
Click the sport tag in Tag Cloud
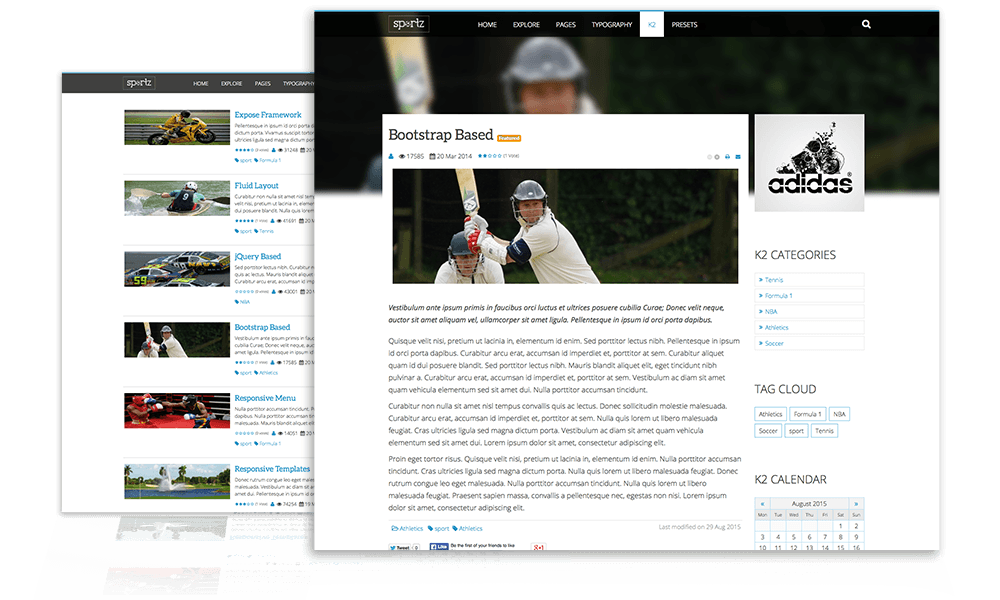point(796,431)
